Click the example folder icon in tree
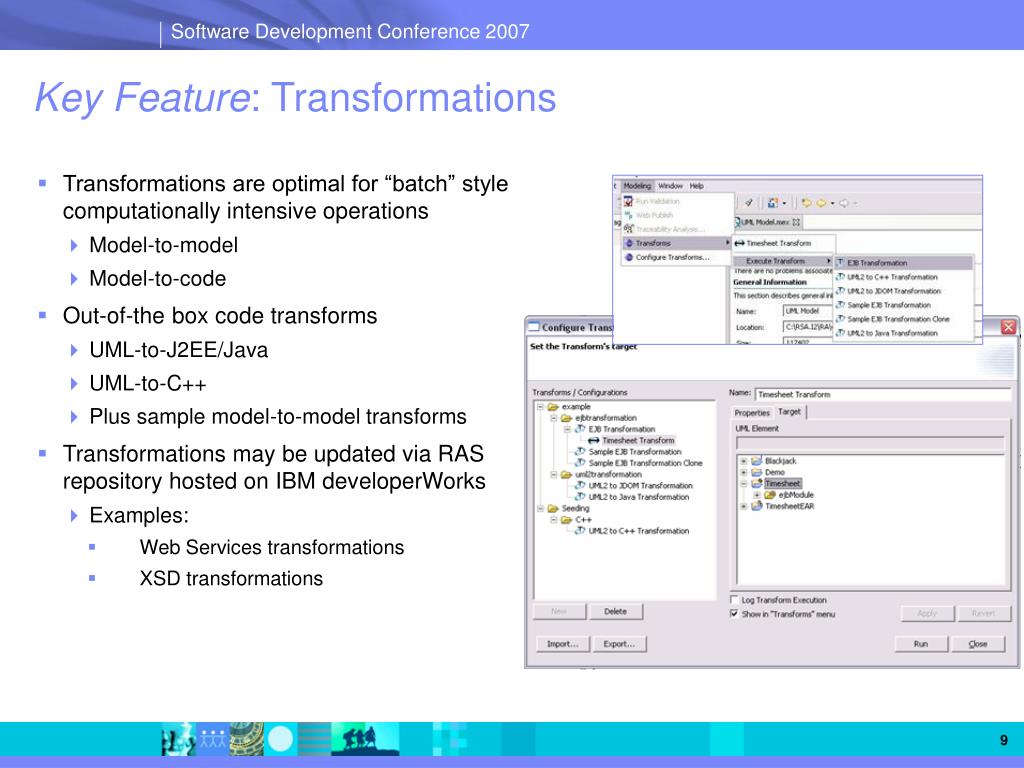 pos(552,407)
